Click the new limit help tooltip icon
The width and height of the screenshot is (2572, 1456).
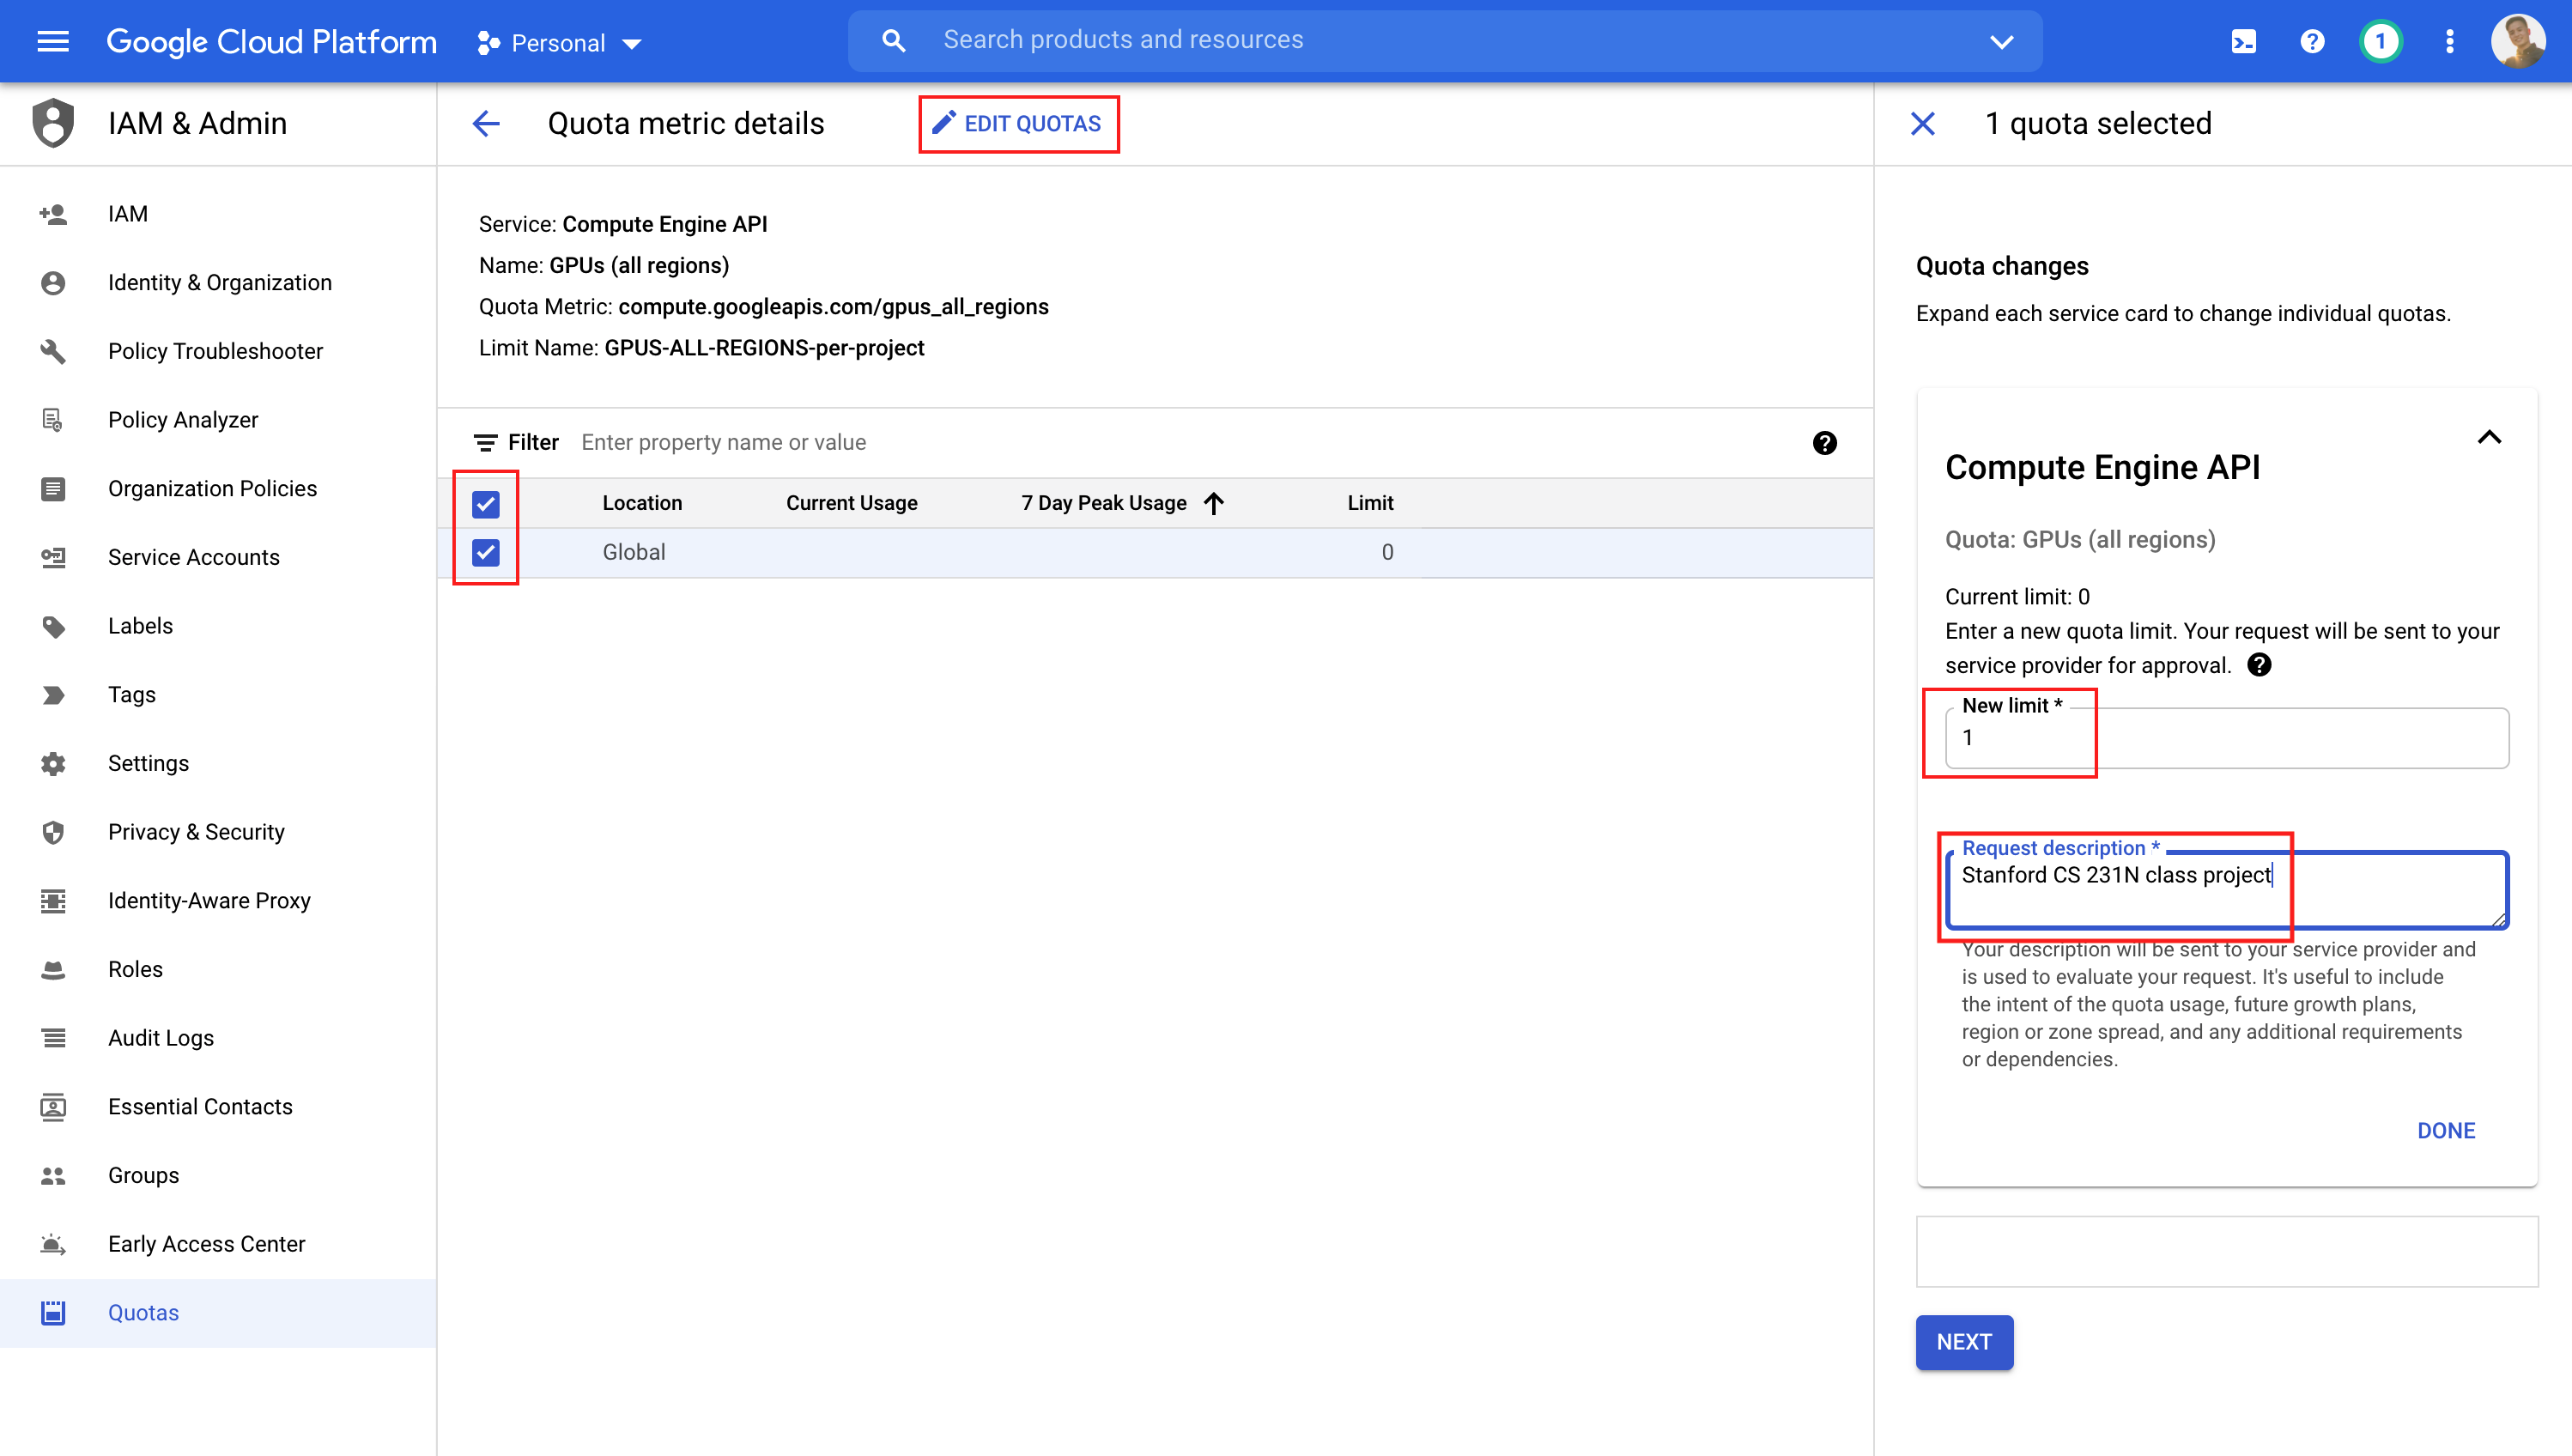(2258, 665)
